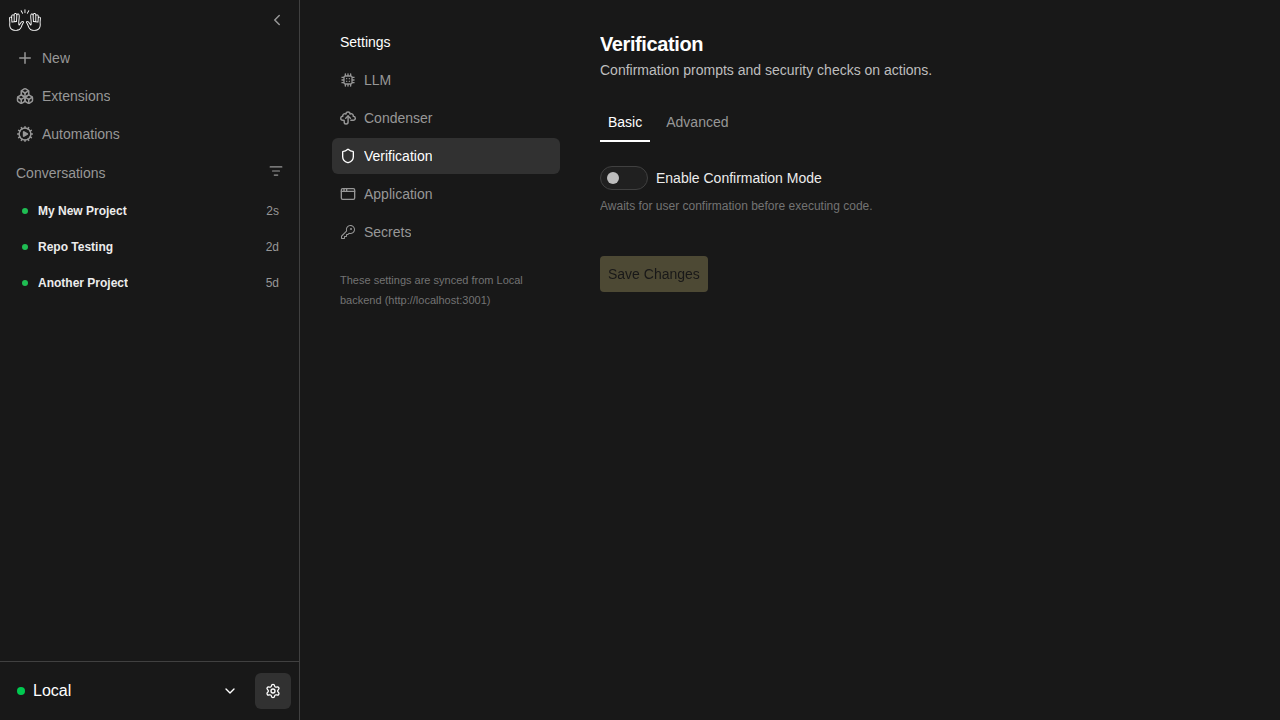Viewport: 1280px width, 720px height.
Task: Open Another Project conversation
Action: coord(150,283)
